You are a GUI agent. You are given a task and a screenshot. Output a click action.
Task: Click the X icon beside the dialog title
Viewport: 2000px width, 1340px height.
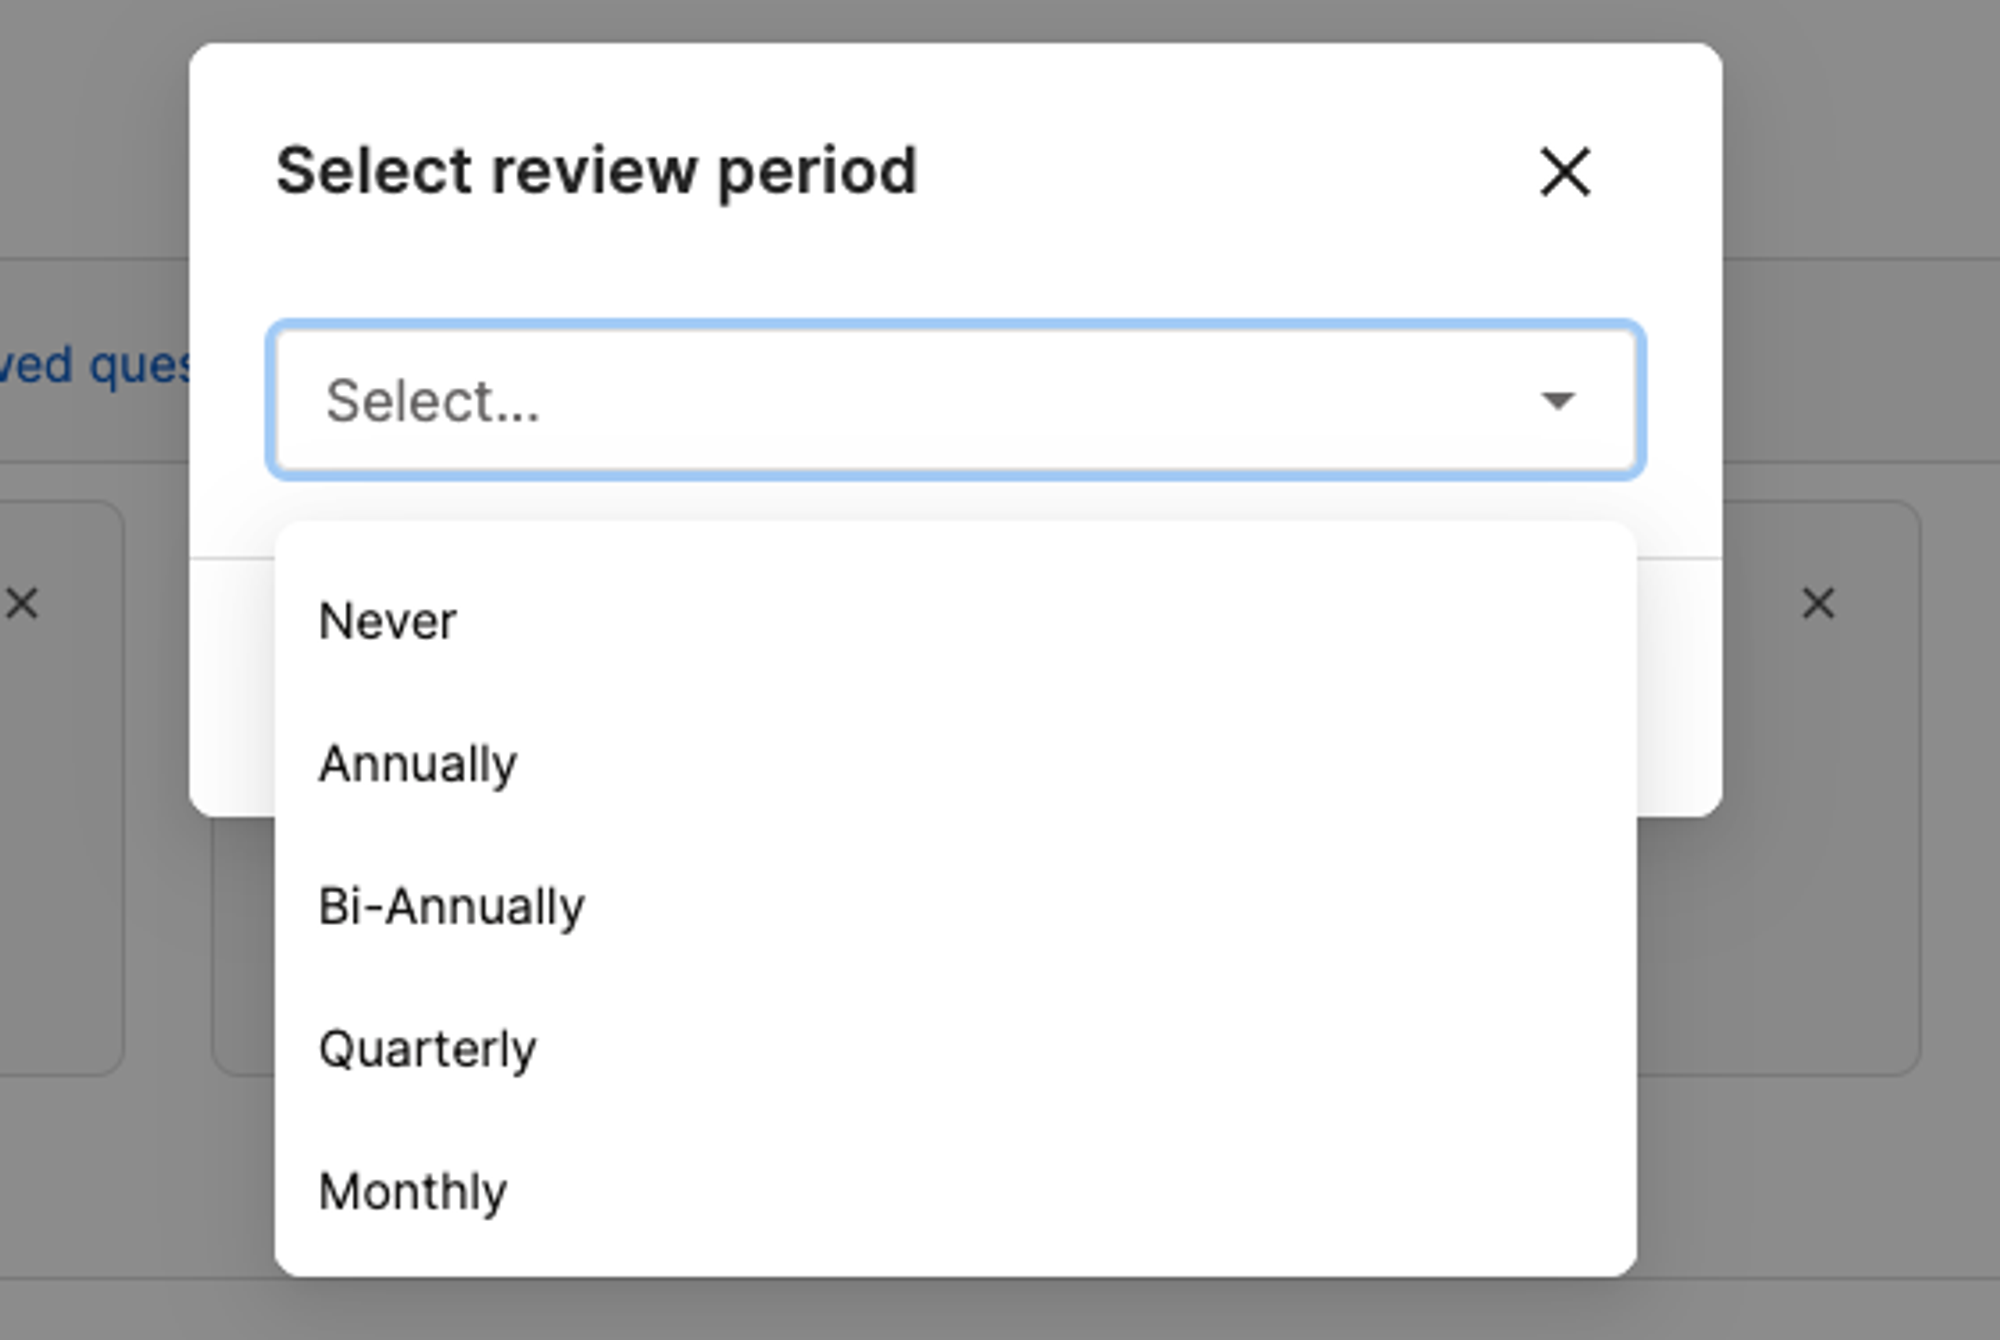[x=1565, y=172]
